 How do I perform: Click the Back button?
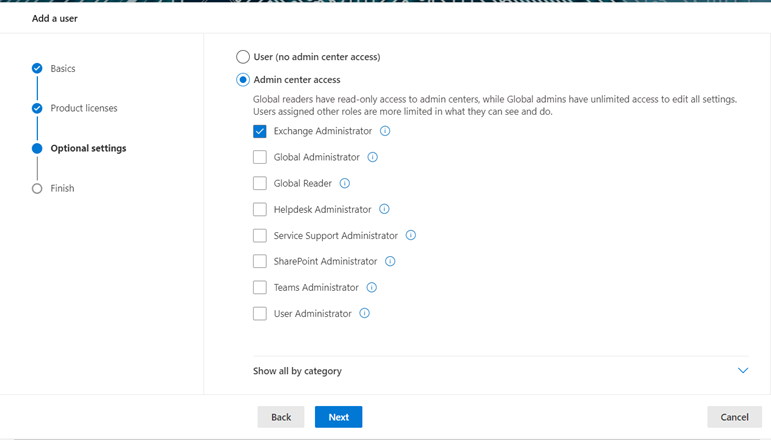281,417
